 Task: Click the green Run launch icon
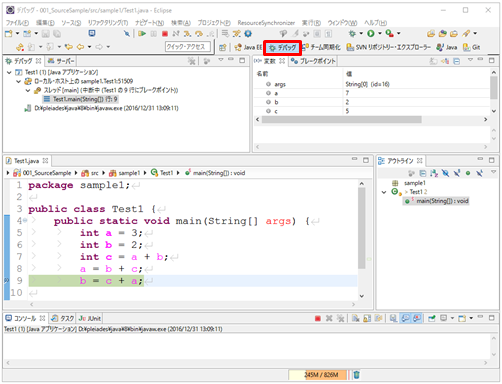pyautogui.click(x=371, y=34)
